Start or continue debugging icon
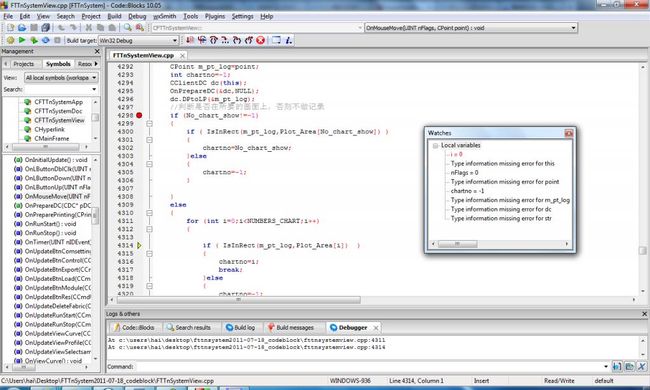Image resolution: width=650 pixels, height=390 pixels. 190,40
